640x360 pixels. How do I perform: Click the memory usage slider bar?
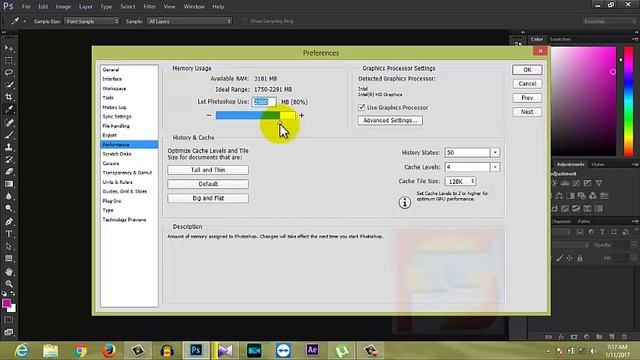click(256, 116)
